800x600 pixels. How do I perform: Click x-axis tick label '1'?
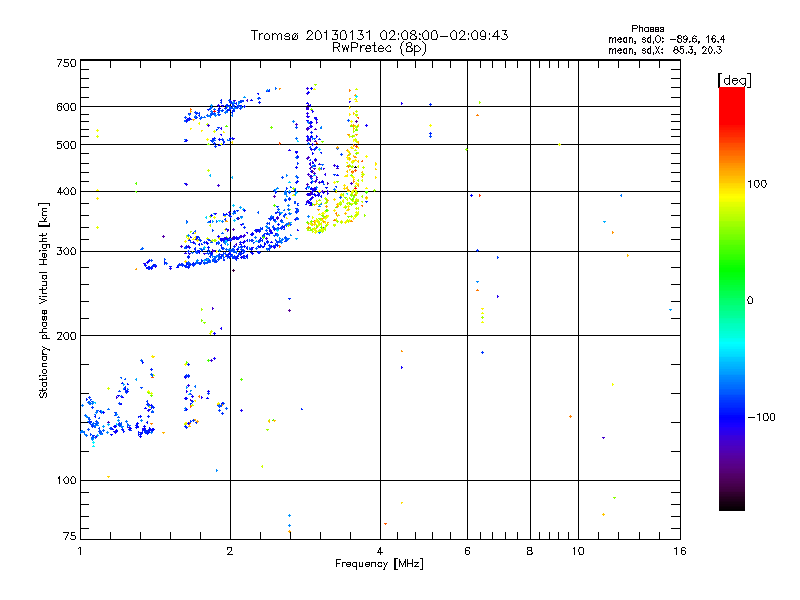pyautogui.click(x=80, y=551)
